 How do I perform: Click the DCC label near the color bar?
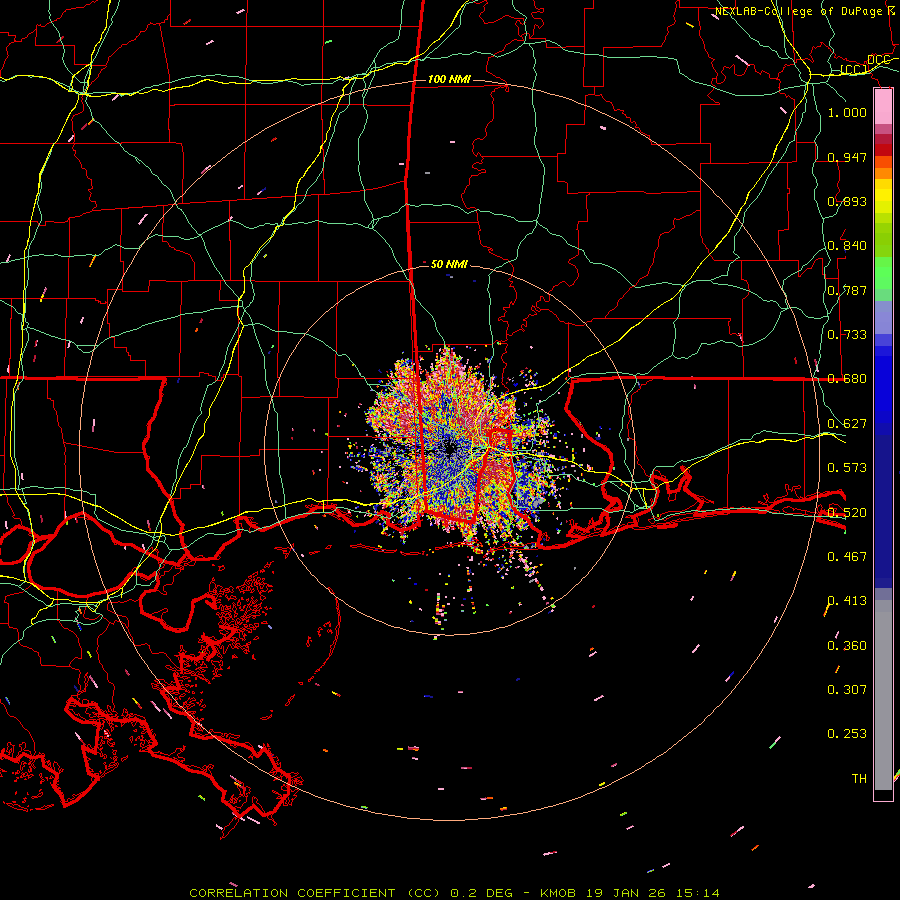click(878, 60)
